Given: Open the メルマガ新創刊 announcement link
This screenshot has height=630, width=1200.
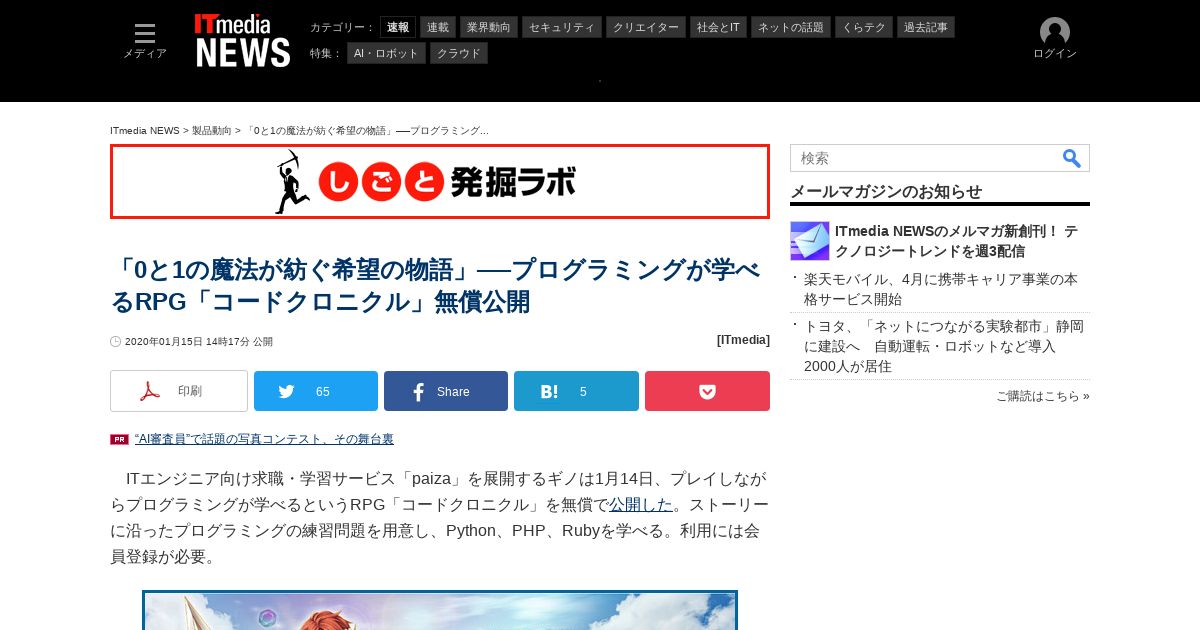Looking at the screenshot, I should click(x=956, y=241).
